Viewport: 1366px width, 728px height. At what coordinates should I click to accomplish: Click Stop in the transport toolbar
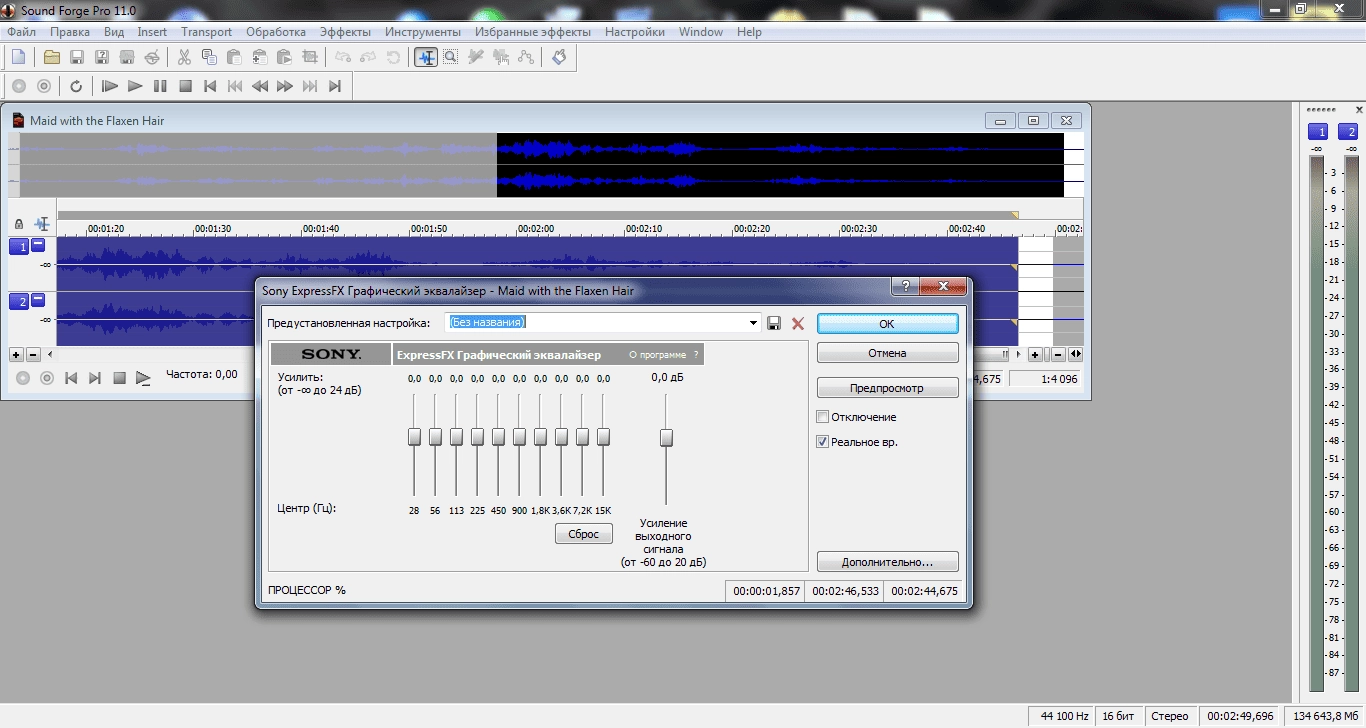185,87
